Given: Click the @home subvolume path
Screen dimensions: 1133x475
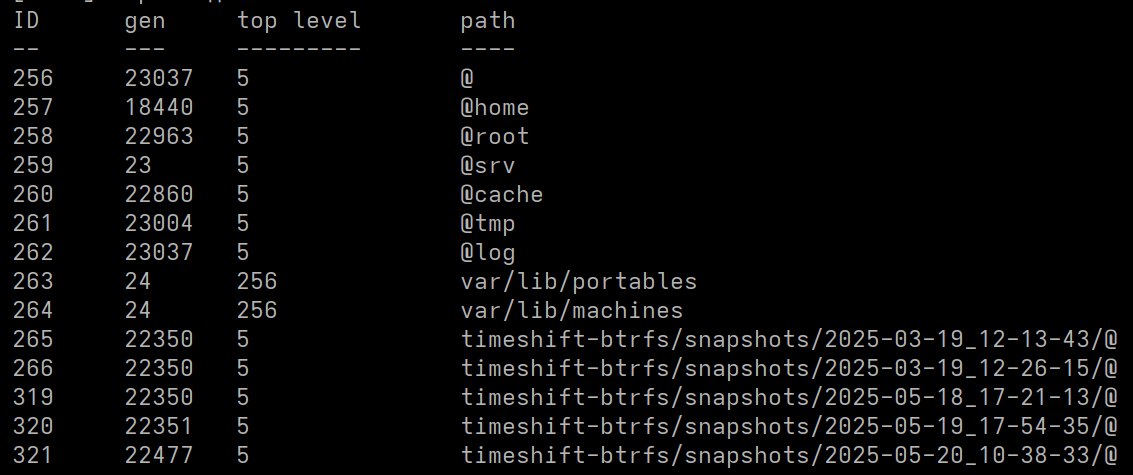Looking at the screenshot, I should click(x=495, y=108).
